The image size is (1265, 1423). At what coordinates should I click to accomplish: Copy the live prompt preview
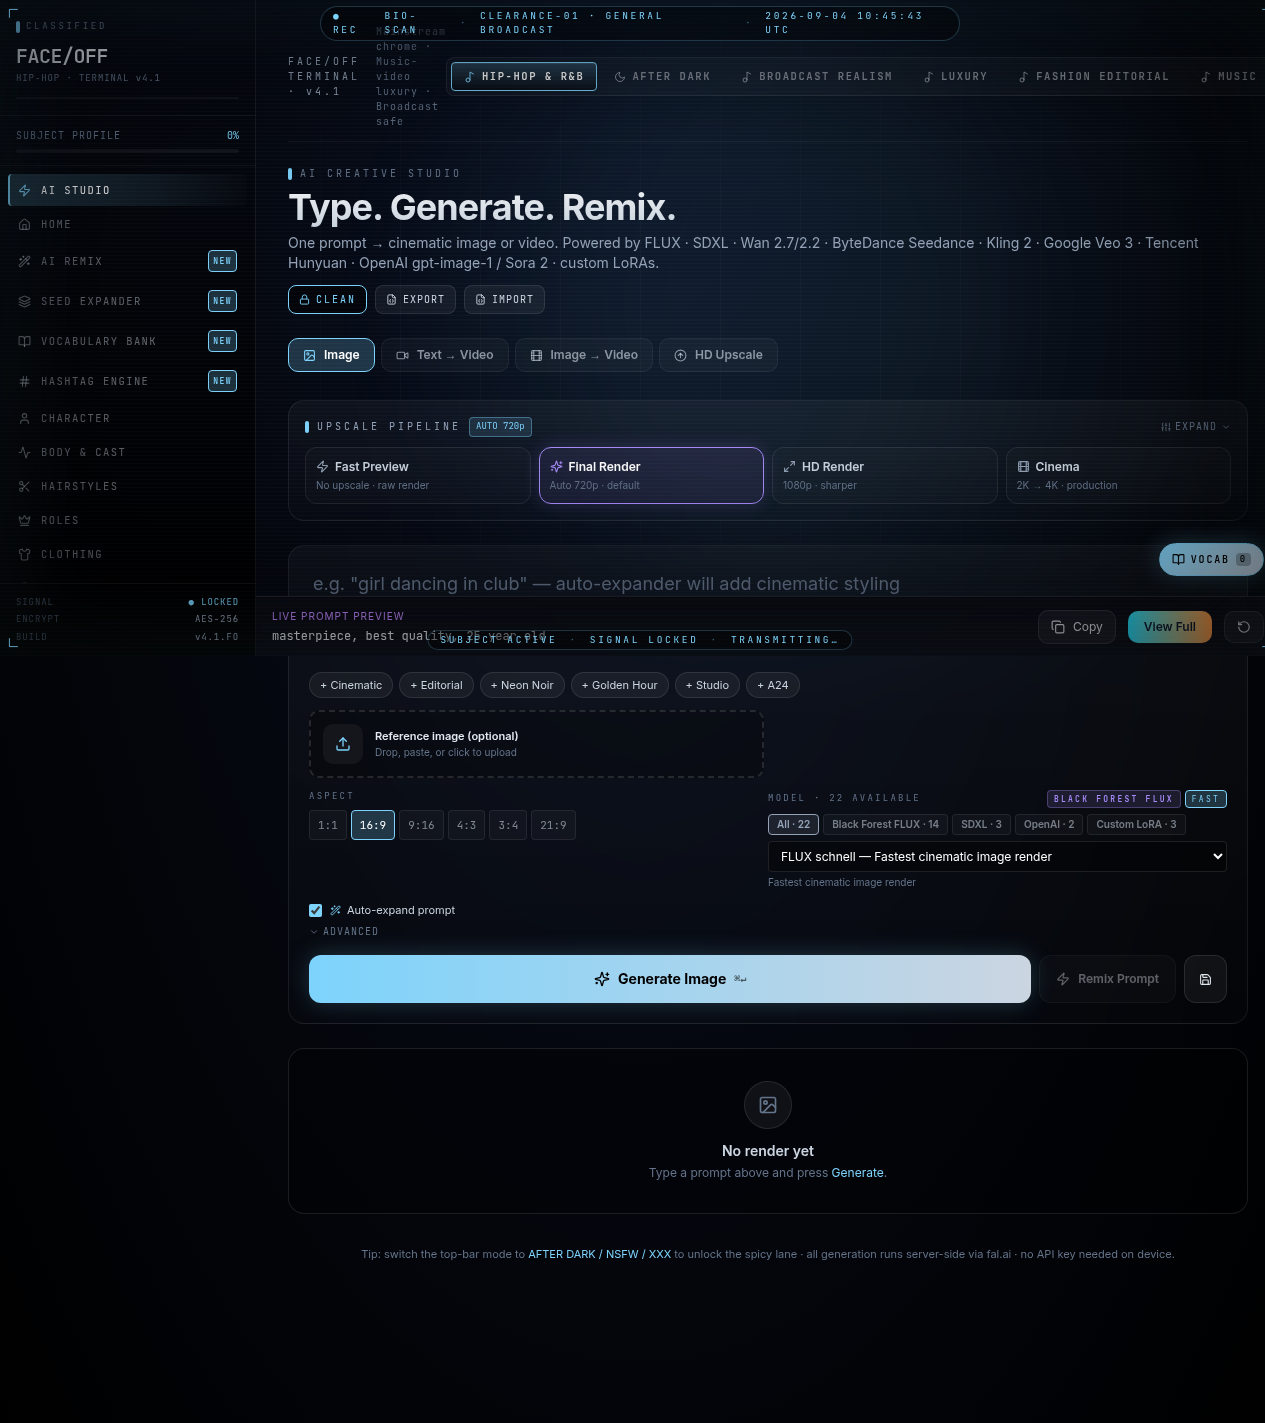tap(1076, 627)
